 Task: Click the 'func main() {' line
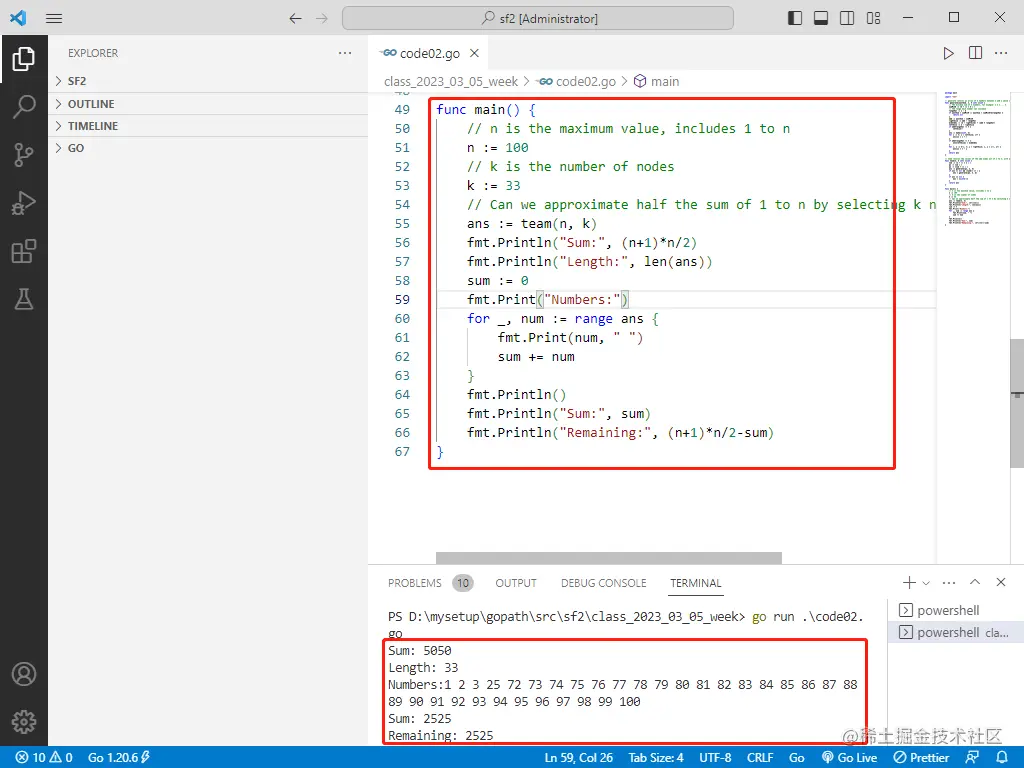[x=486, y=110]
